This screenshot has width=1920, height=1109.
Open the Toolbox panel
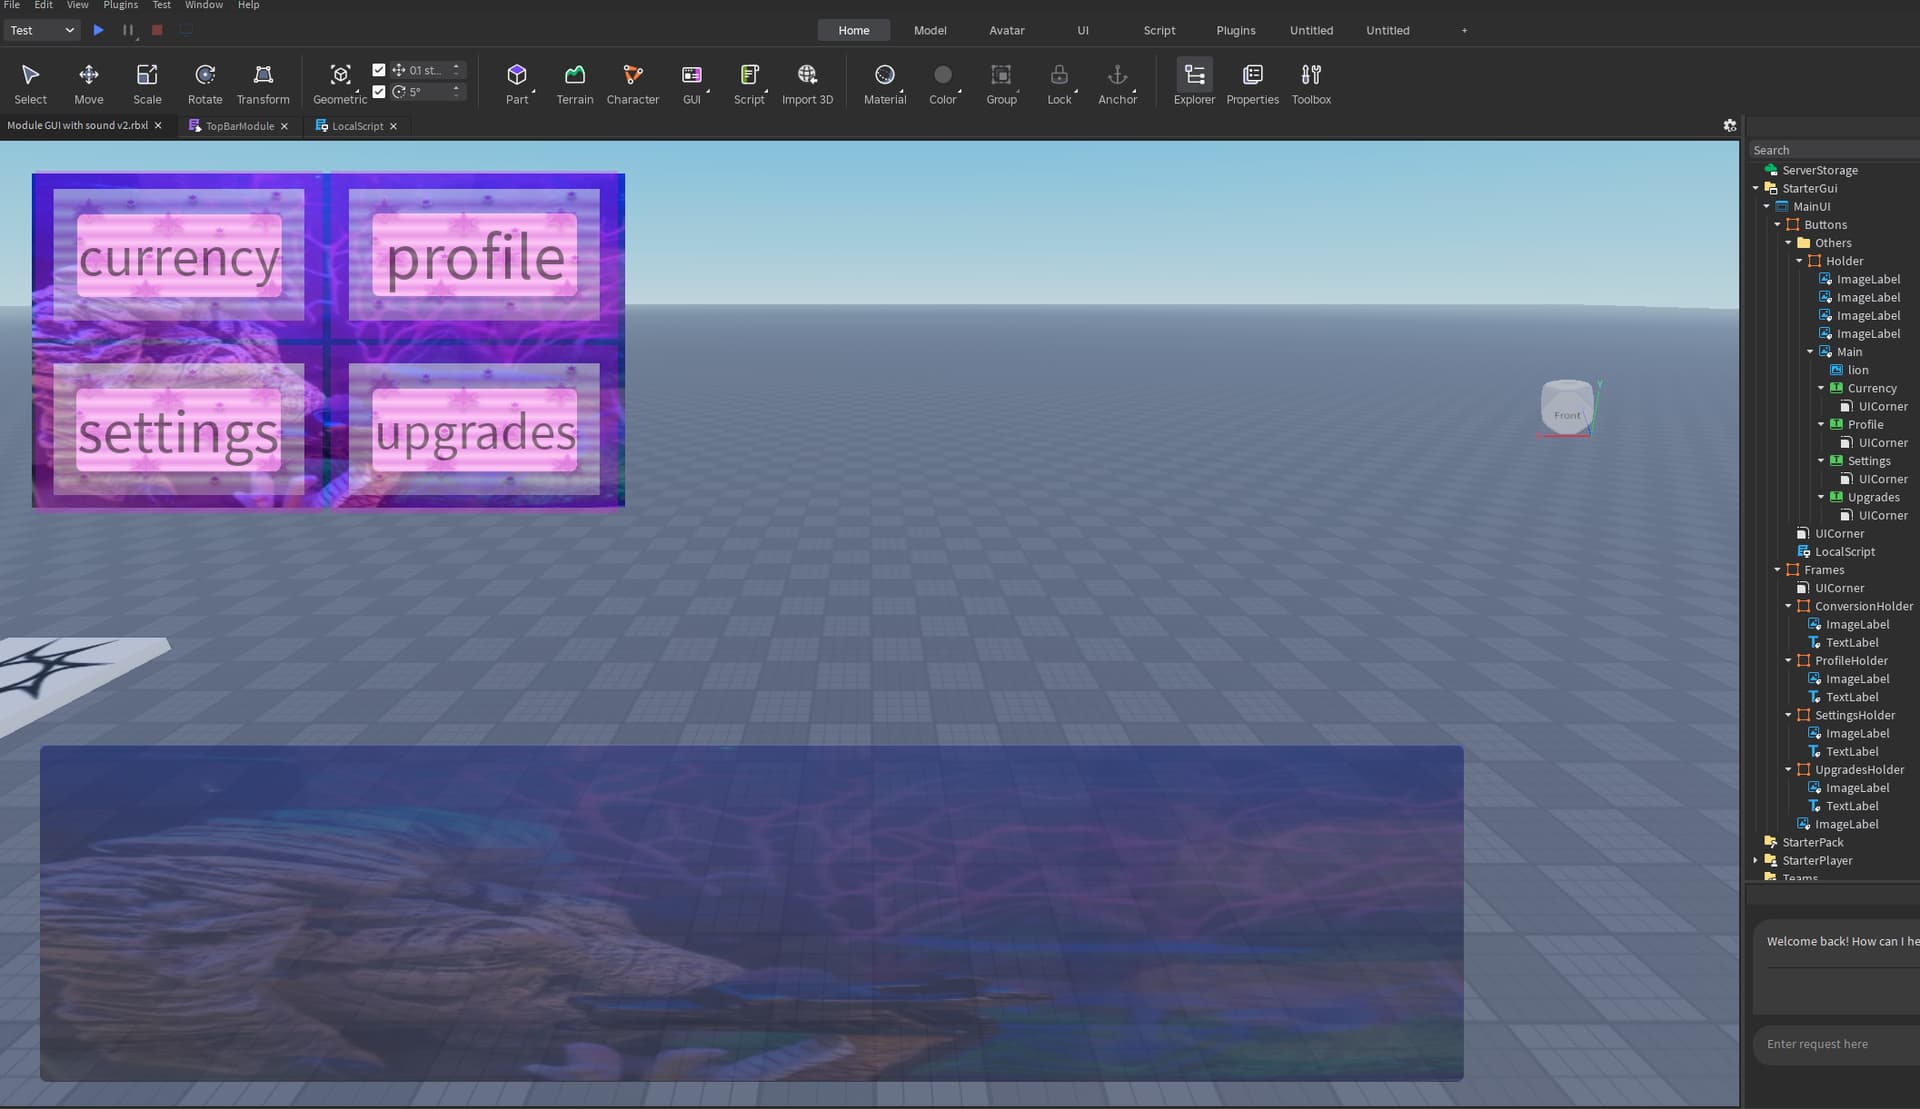coord(1311,82)
